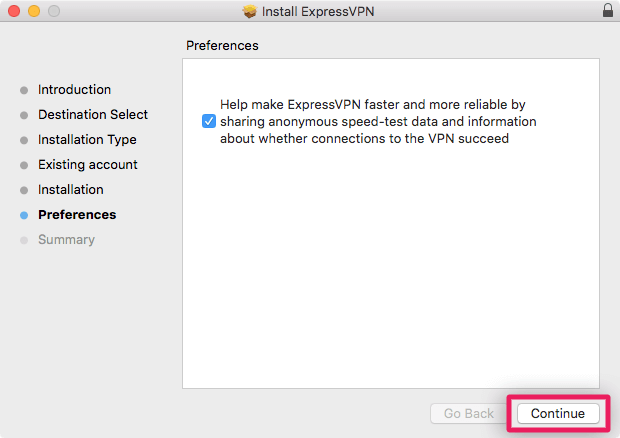Close the installer with red button

point(14,11)
